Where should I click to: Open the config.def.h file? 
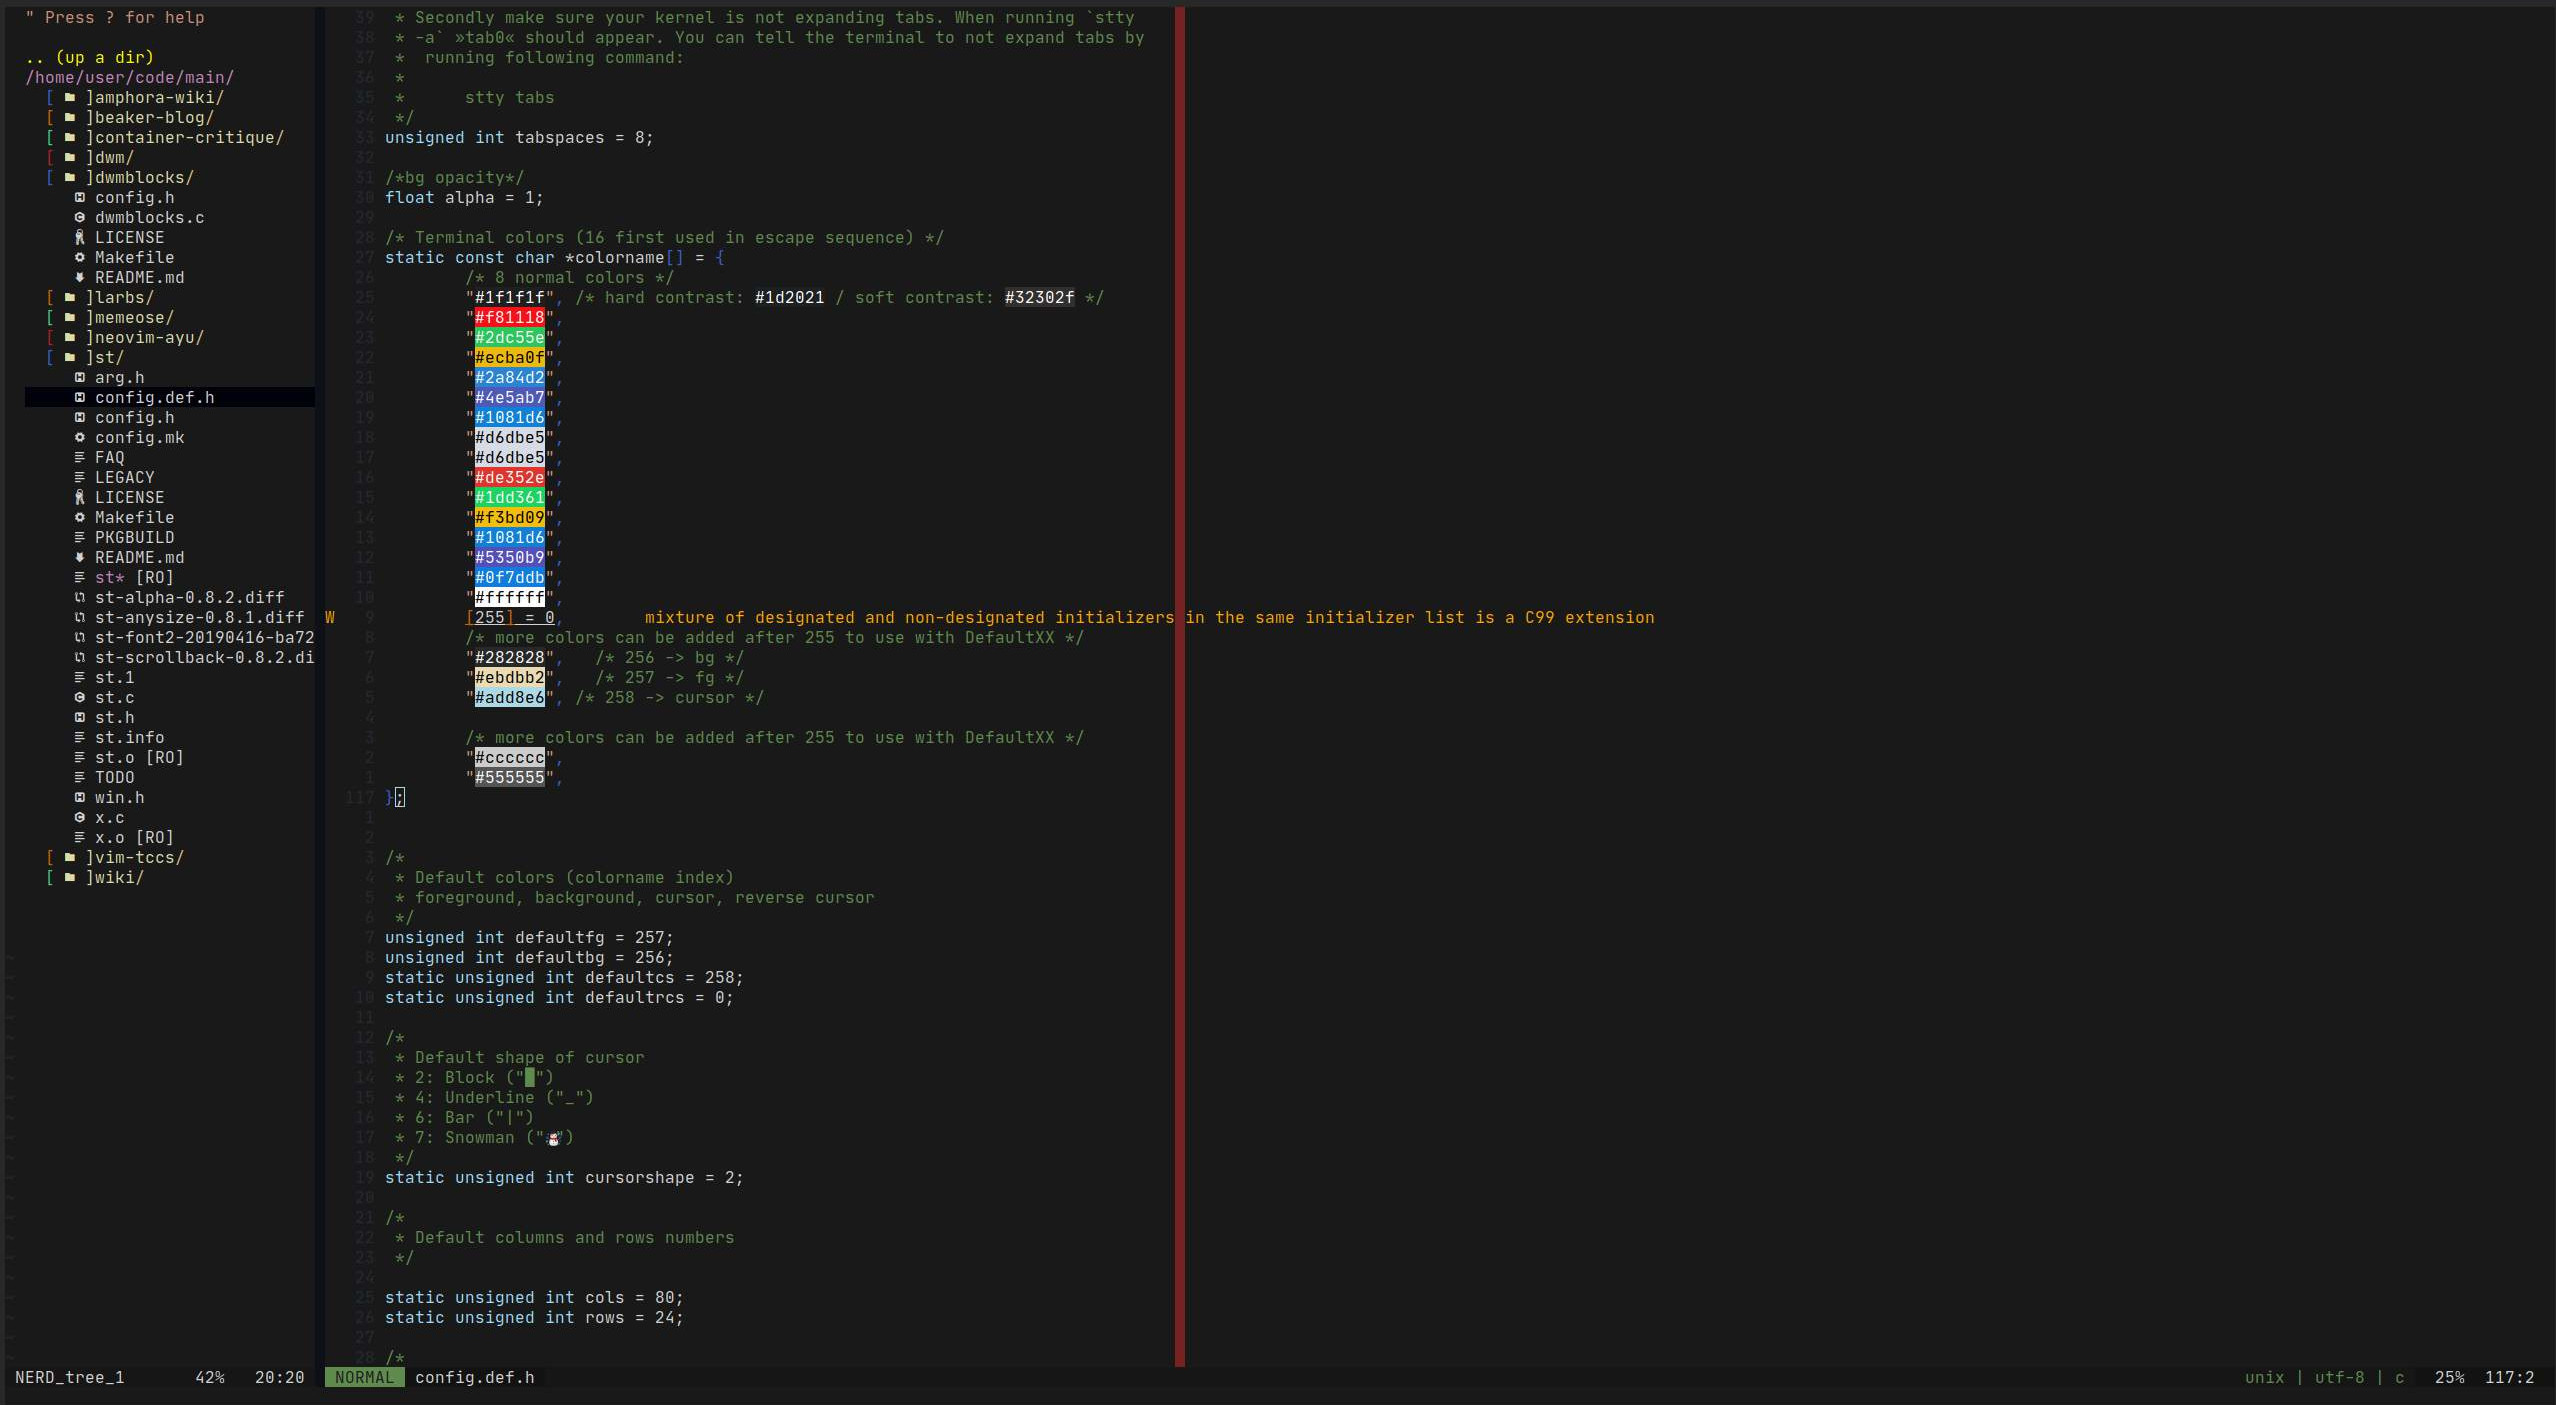tap(154, 396)
